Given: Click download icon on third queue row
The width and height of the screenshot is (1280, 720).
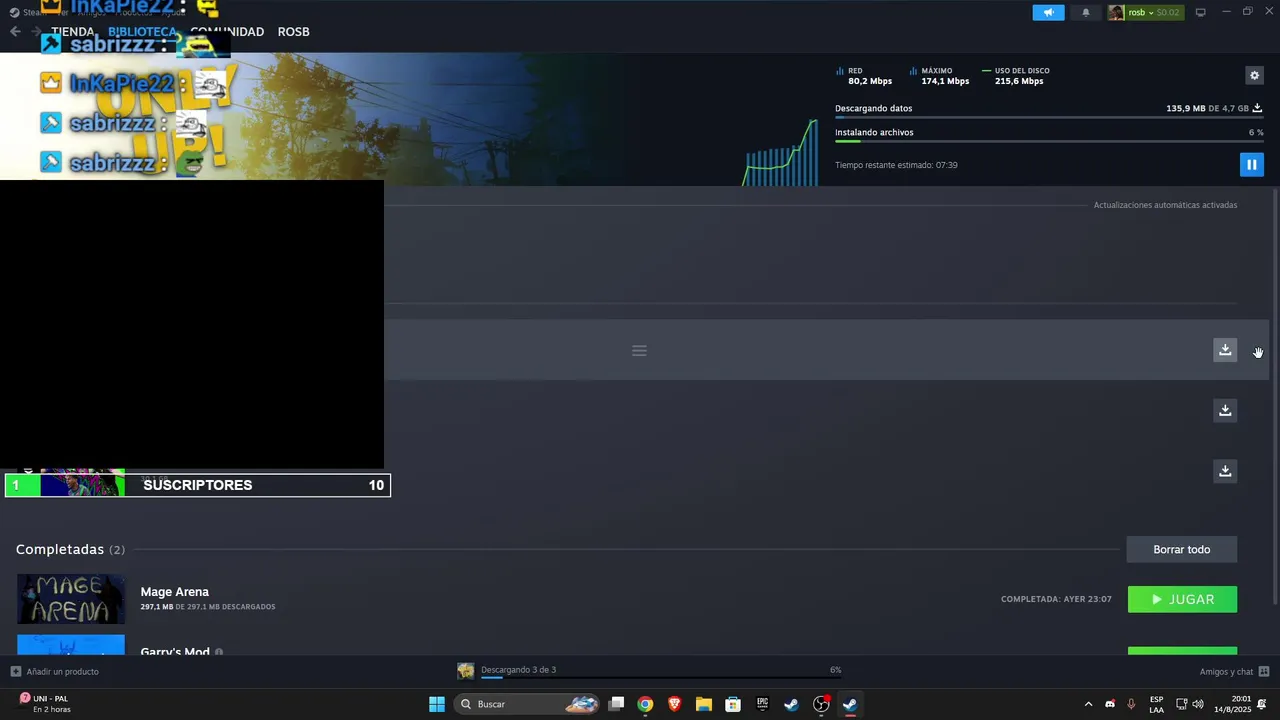Looking at the screenshot, I should pos(1225,470).
